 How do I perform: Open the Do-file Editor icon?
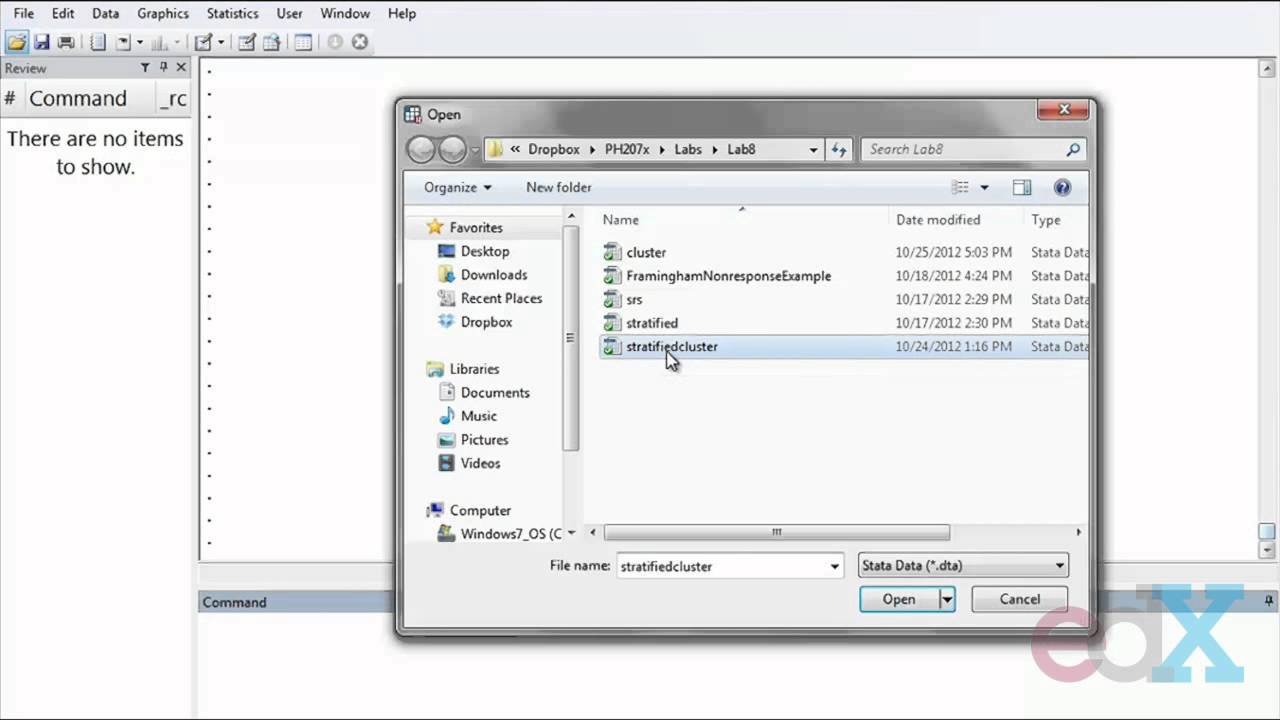point(204,42)
